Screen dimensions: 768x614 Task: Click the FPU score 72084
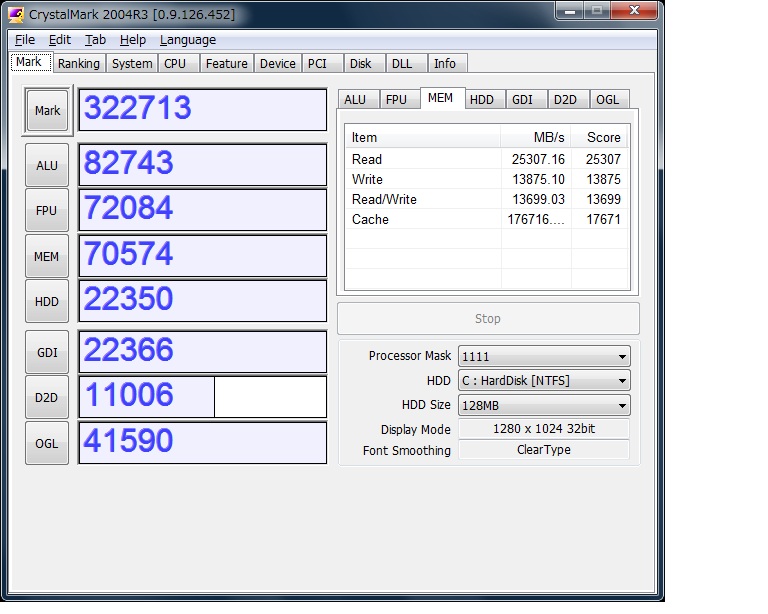203,210
